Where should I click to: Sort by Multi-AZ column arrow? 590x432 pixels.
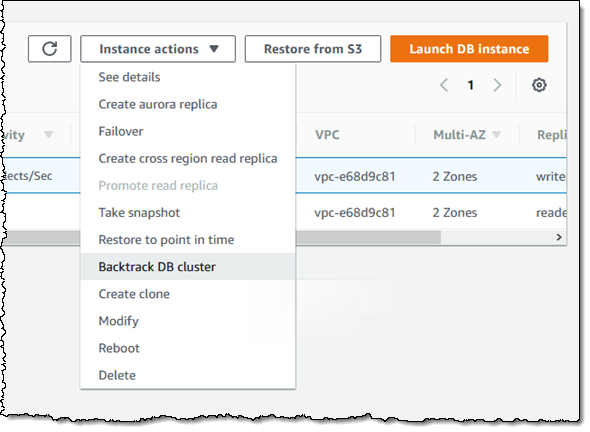coord(497,134)
